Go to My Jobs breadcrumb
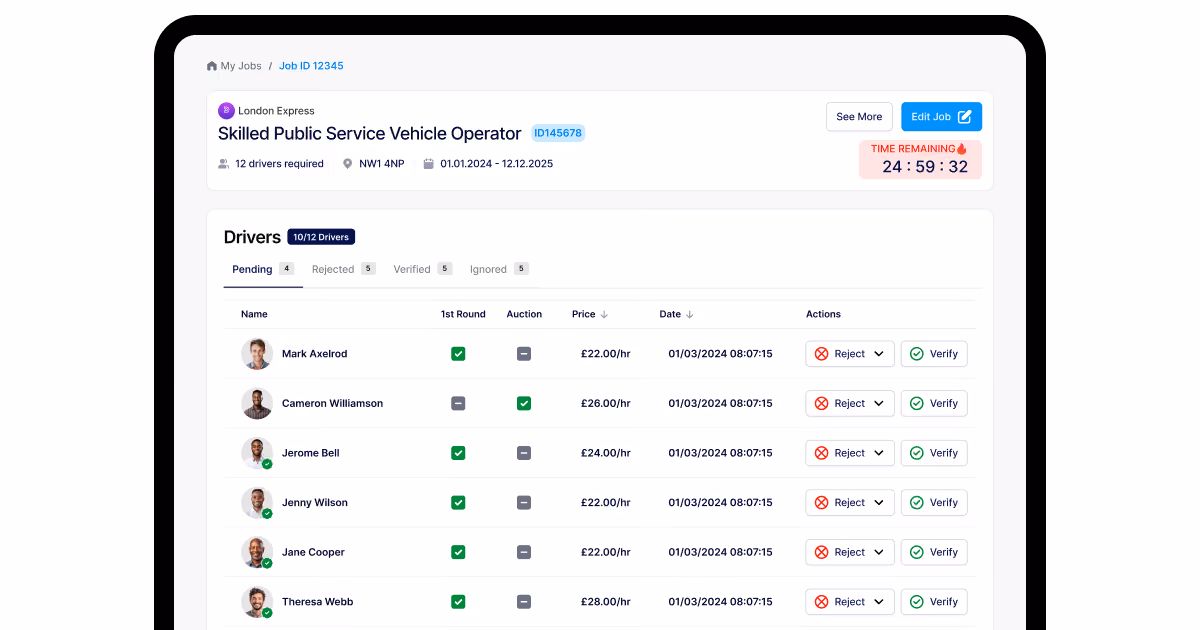This screenshot has width=1200, height=630. (241, 66)
